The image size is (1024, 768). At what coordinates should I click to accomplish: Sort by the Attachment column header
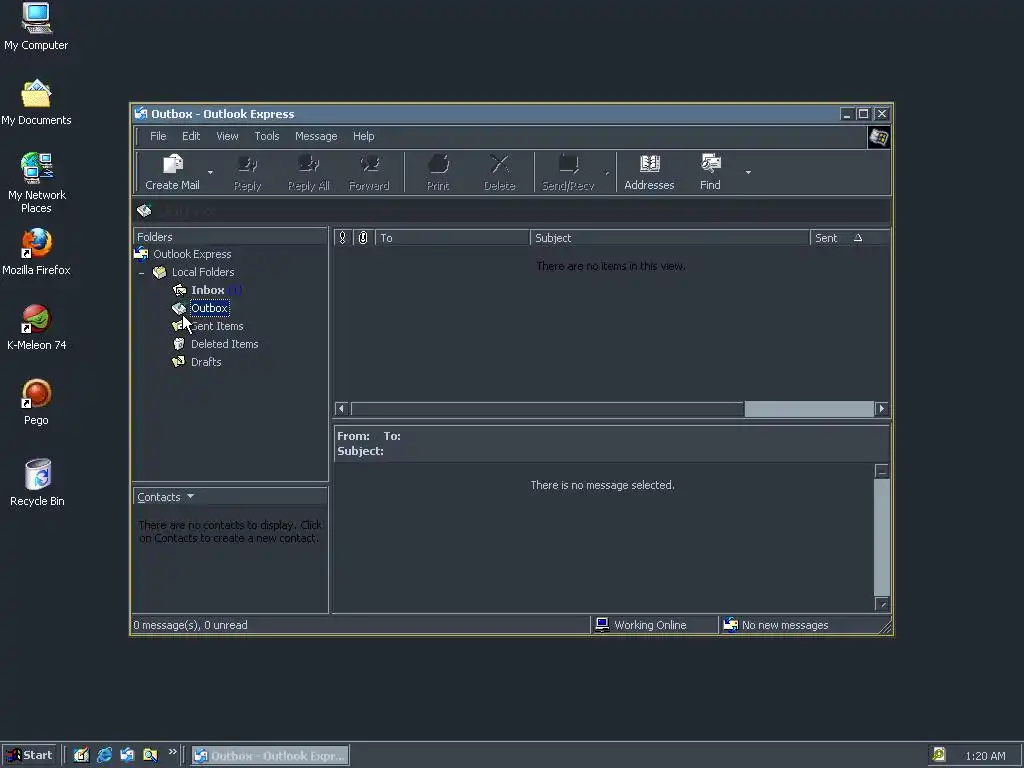point(363,238)
